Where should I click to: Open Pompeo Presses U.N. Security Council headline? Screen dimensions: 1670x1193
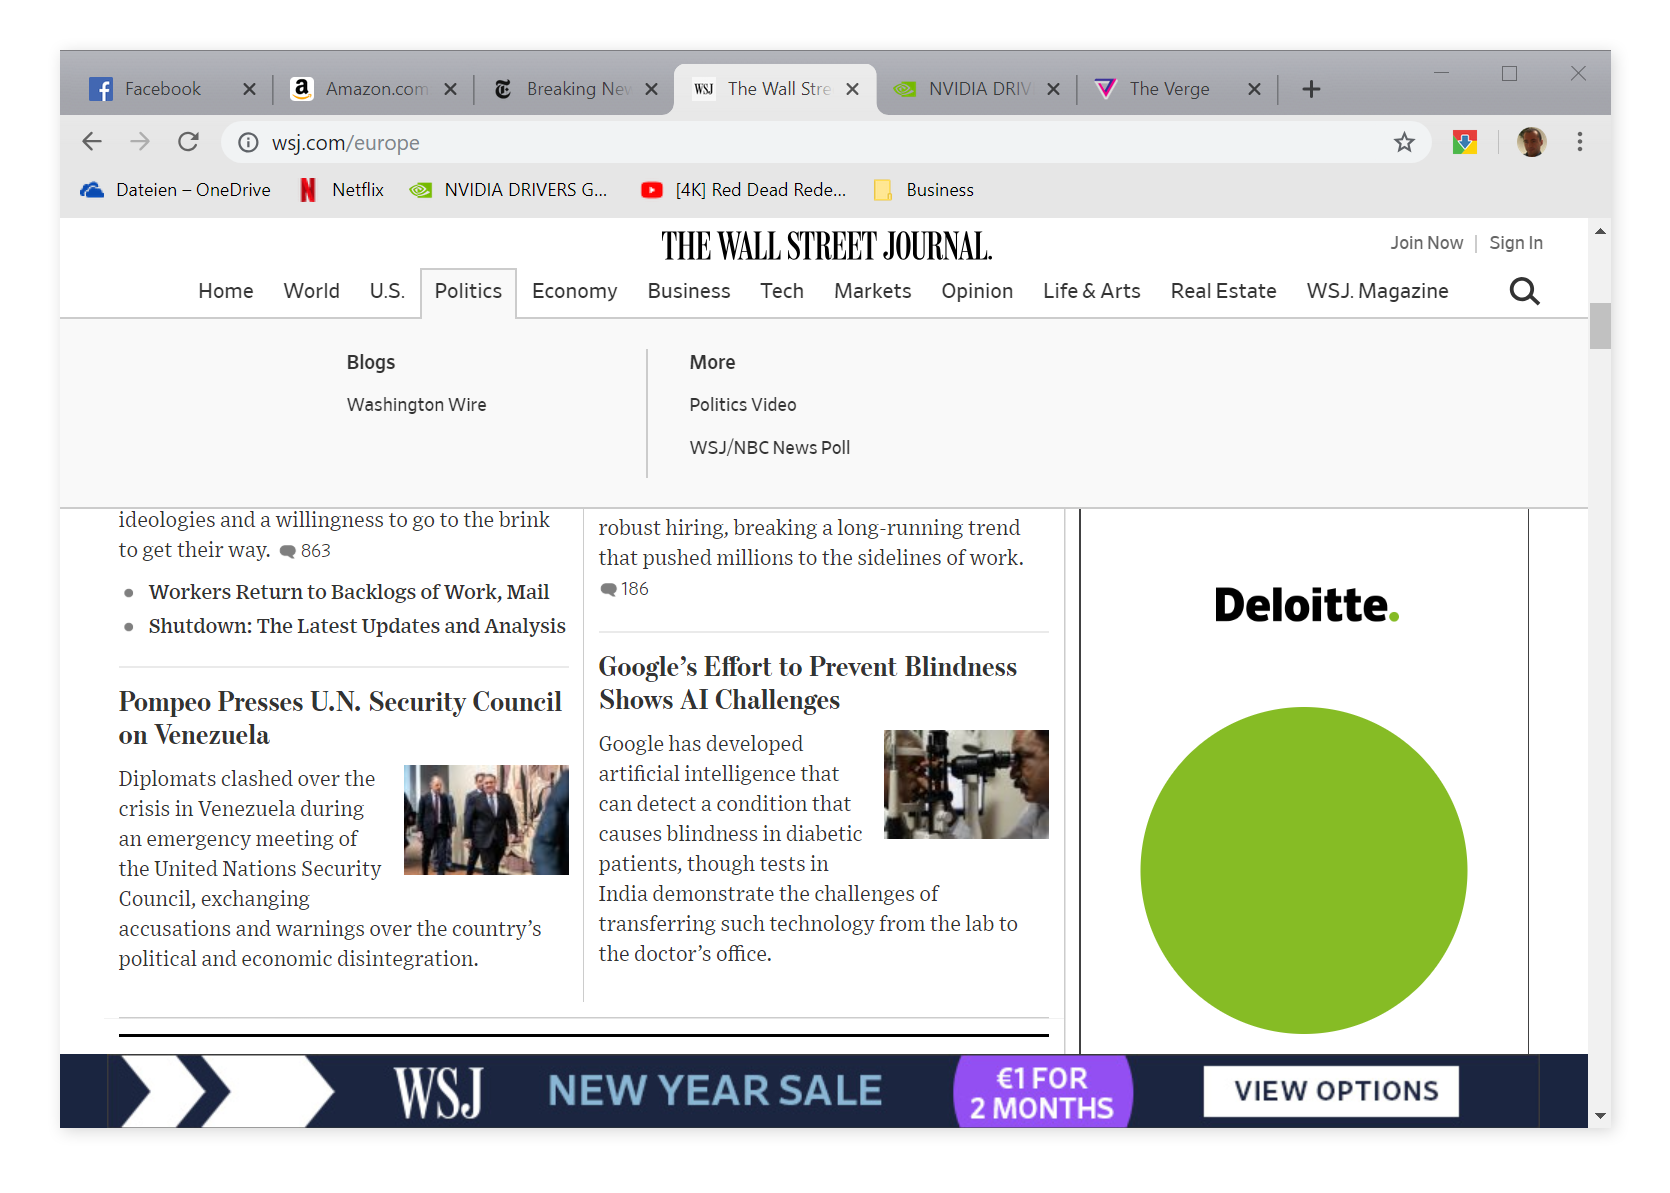coord(340,718)
